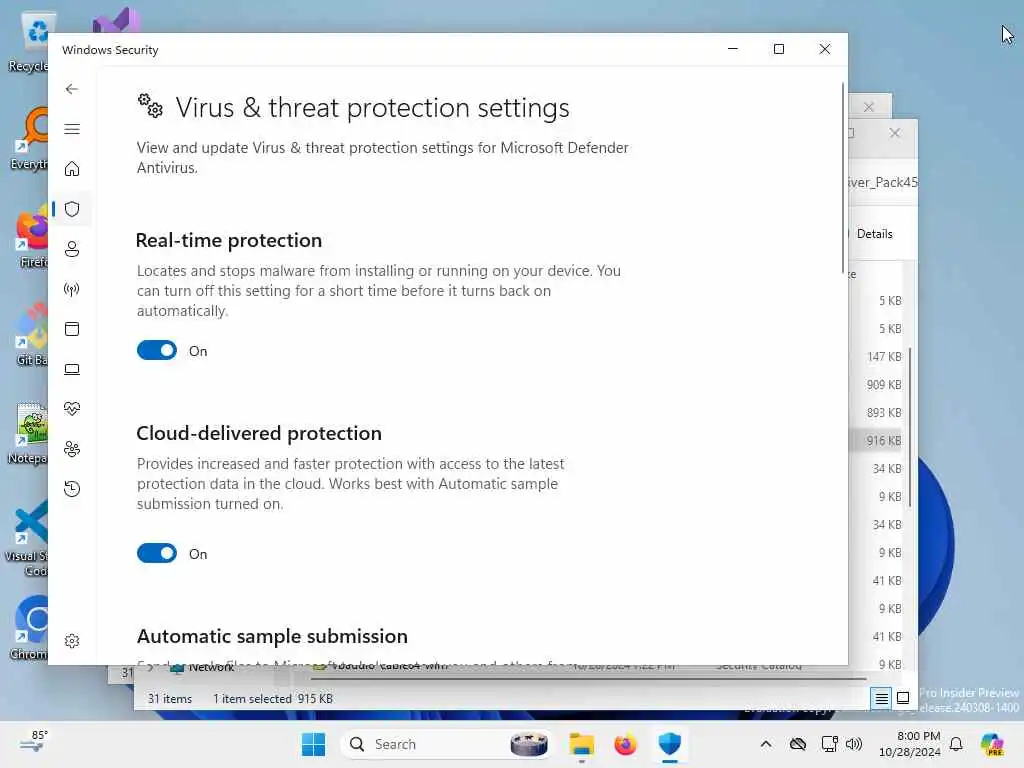Open Home in Windows Security sidebar
This screenshot has width=1024, height=768.
pos(72,169)
